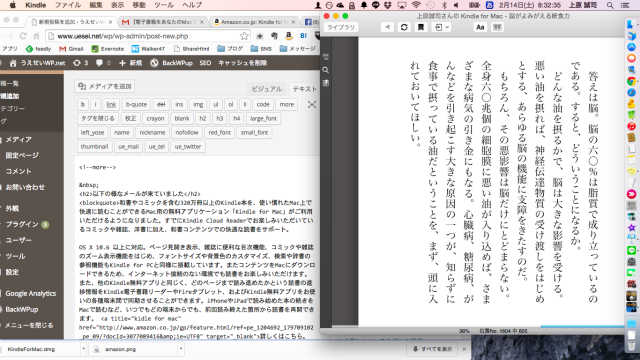Open the ブログ bookmark folder
This screenshot has height=360, width=640.
click(x=230, y=49)
